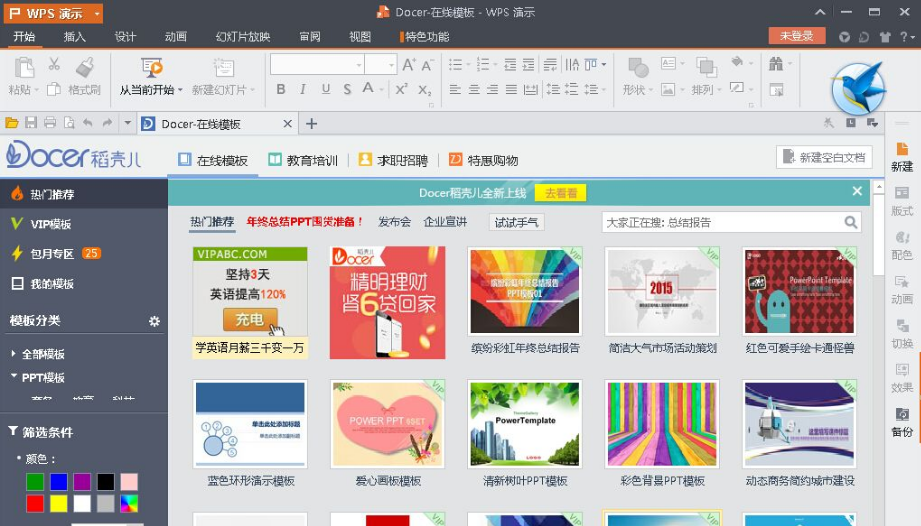Open the WPS 演示 application menu dropdown
Image resolution: width=921 pixels, height=526 pixels.
[98, 13]
